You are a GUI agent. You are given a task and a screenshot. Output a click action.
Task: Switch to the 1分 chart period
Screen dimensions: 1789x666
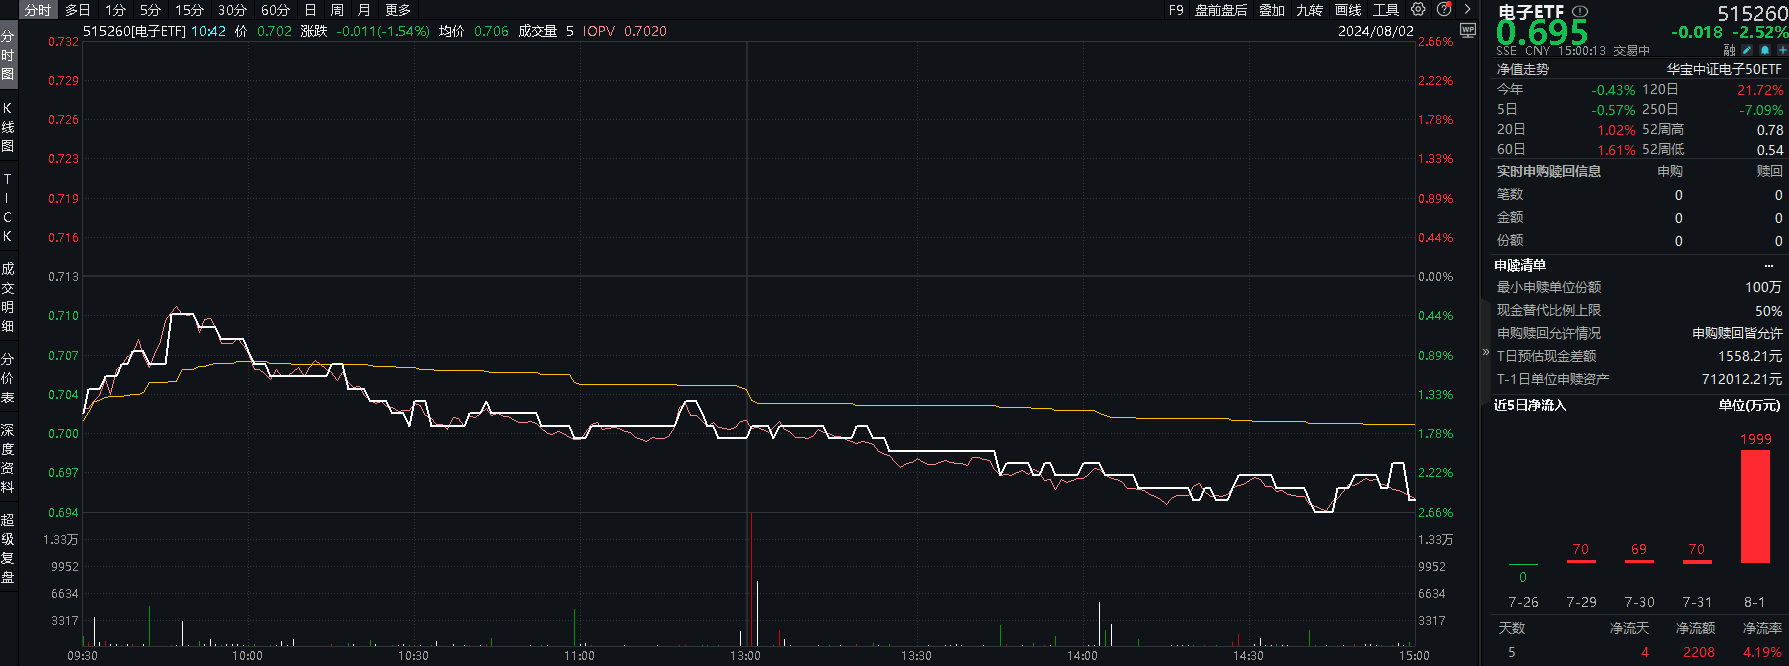tap(116, 10)
